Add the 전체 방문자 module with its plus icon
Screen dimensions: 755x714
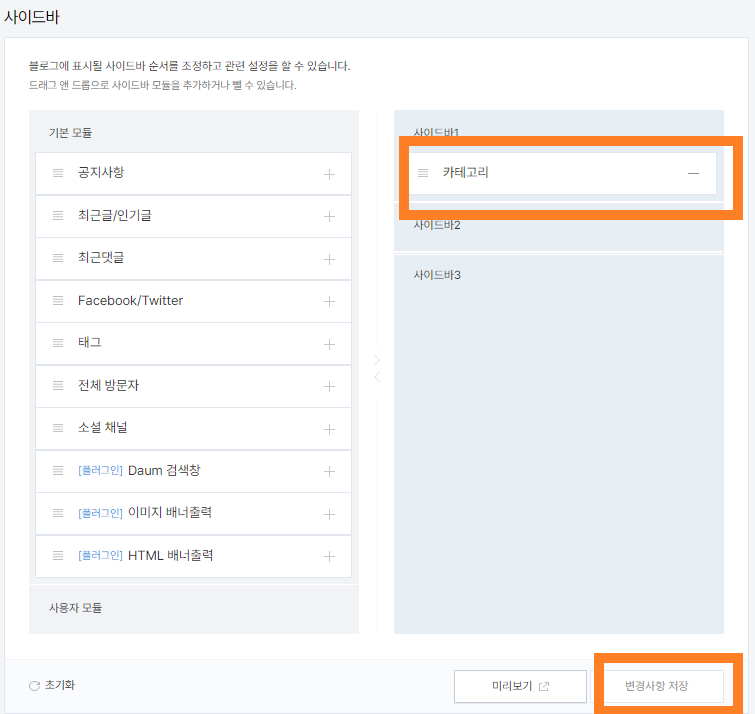coord(329,387)
